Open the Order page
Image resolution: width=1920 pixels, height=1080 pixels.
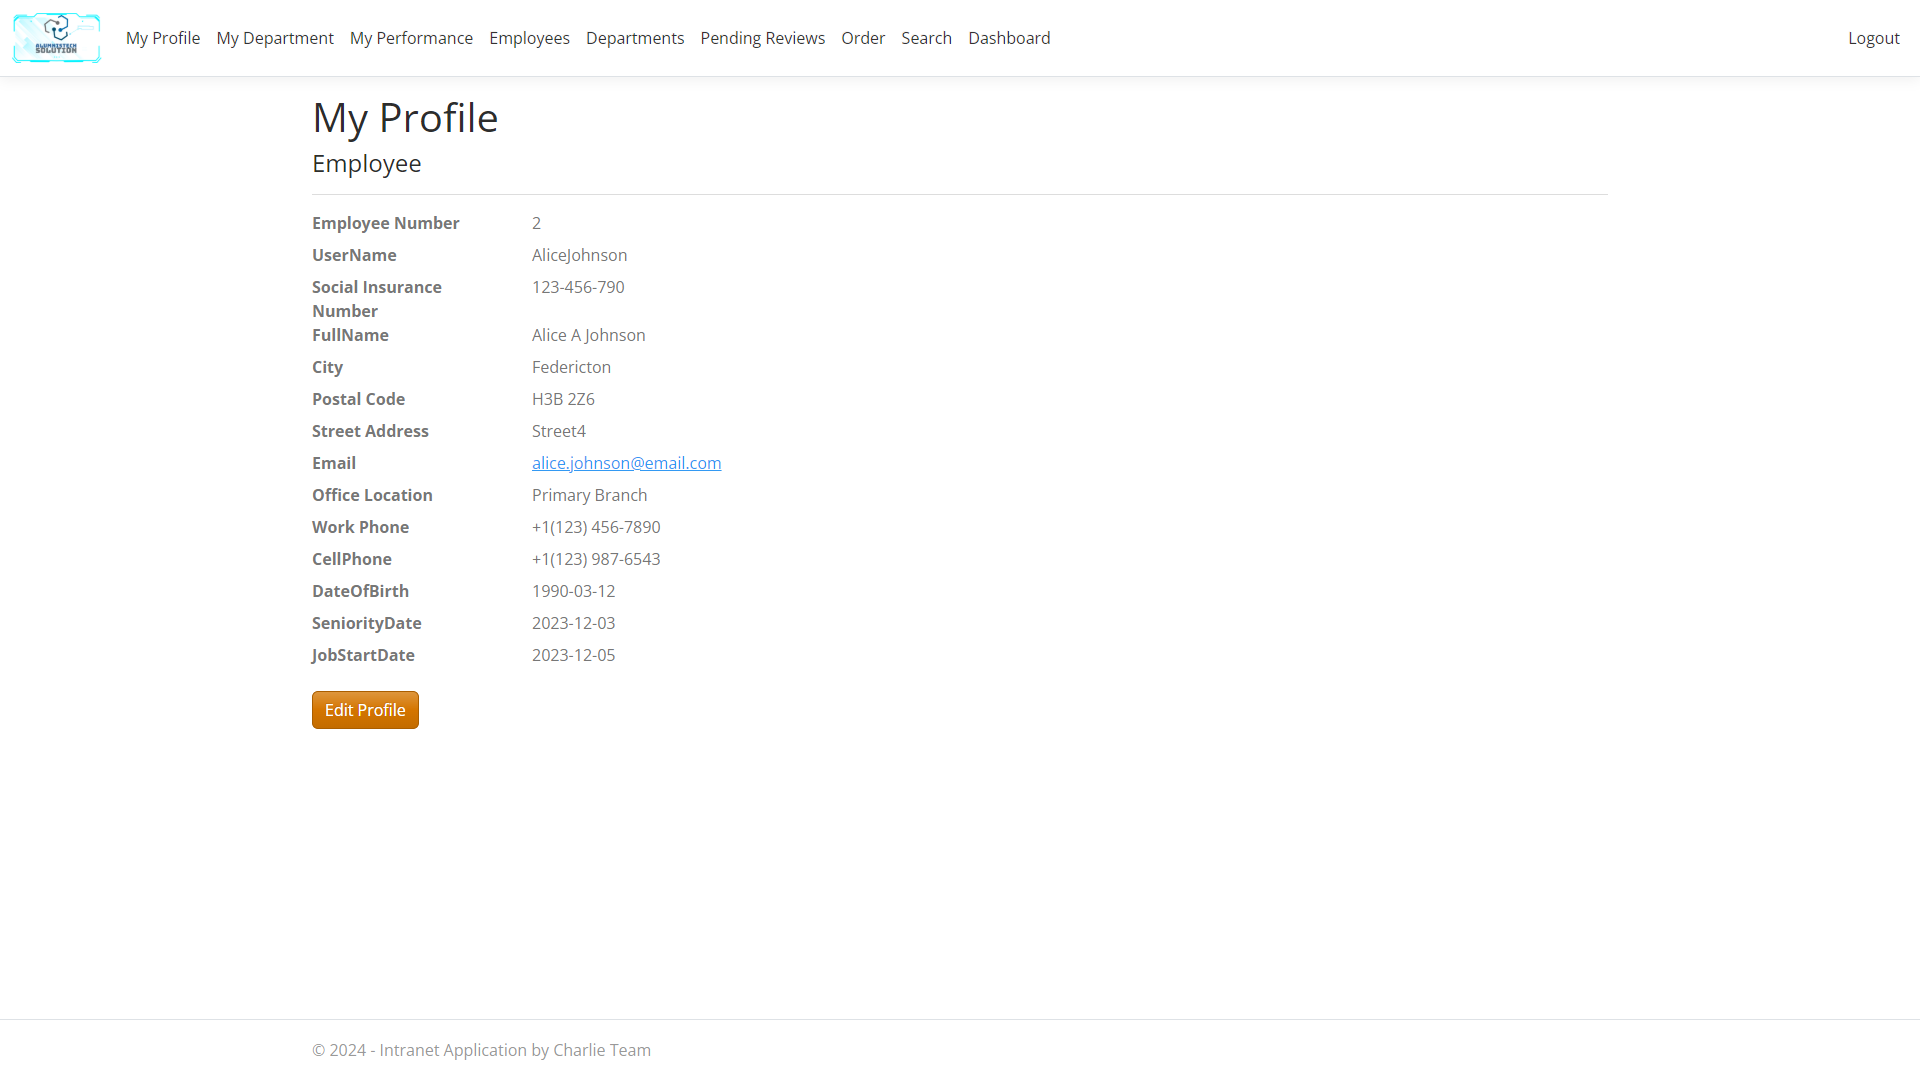coord(863,38)
